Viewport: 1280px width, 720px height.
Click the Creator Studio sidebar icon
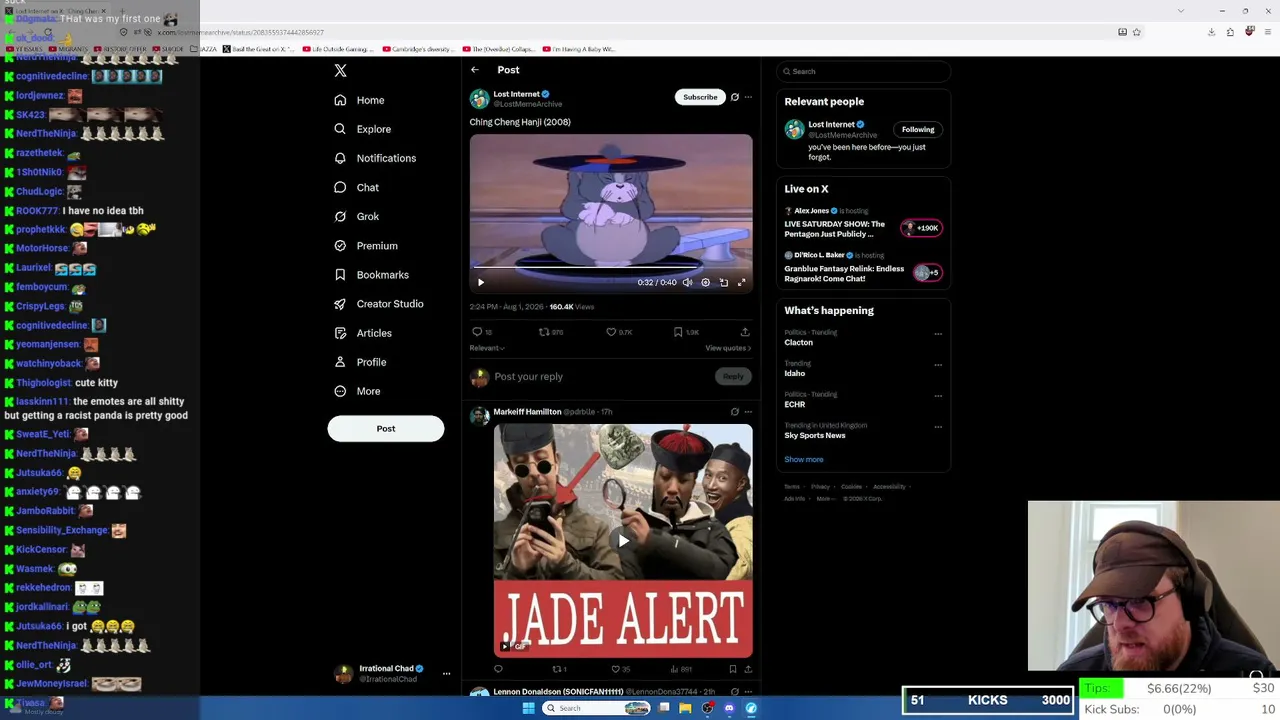(x=340, y=303)
